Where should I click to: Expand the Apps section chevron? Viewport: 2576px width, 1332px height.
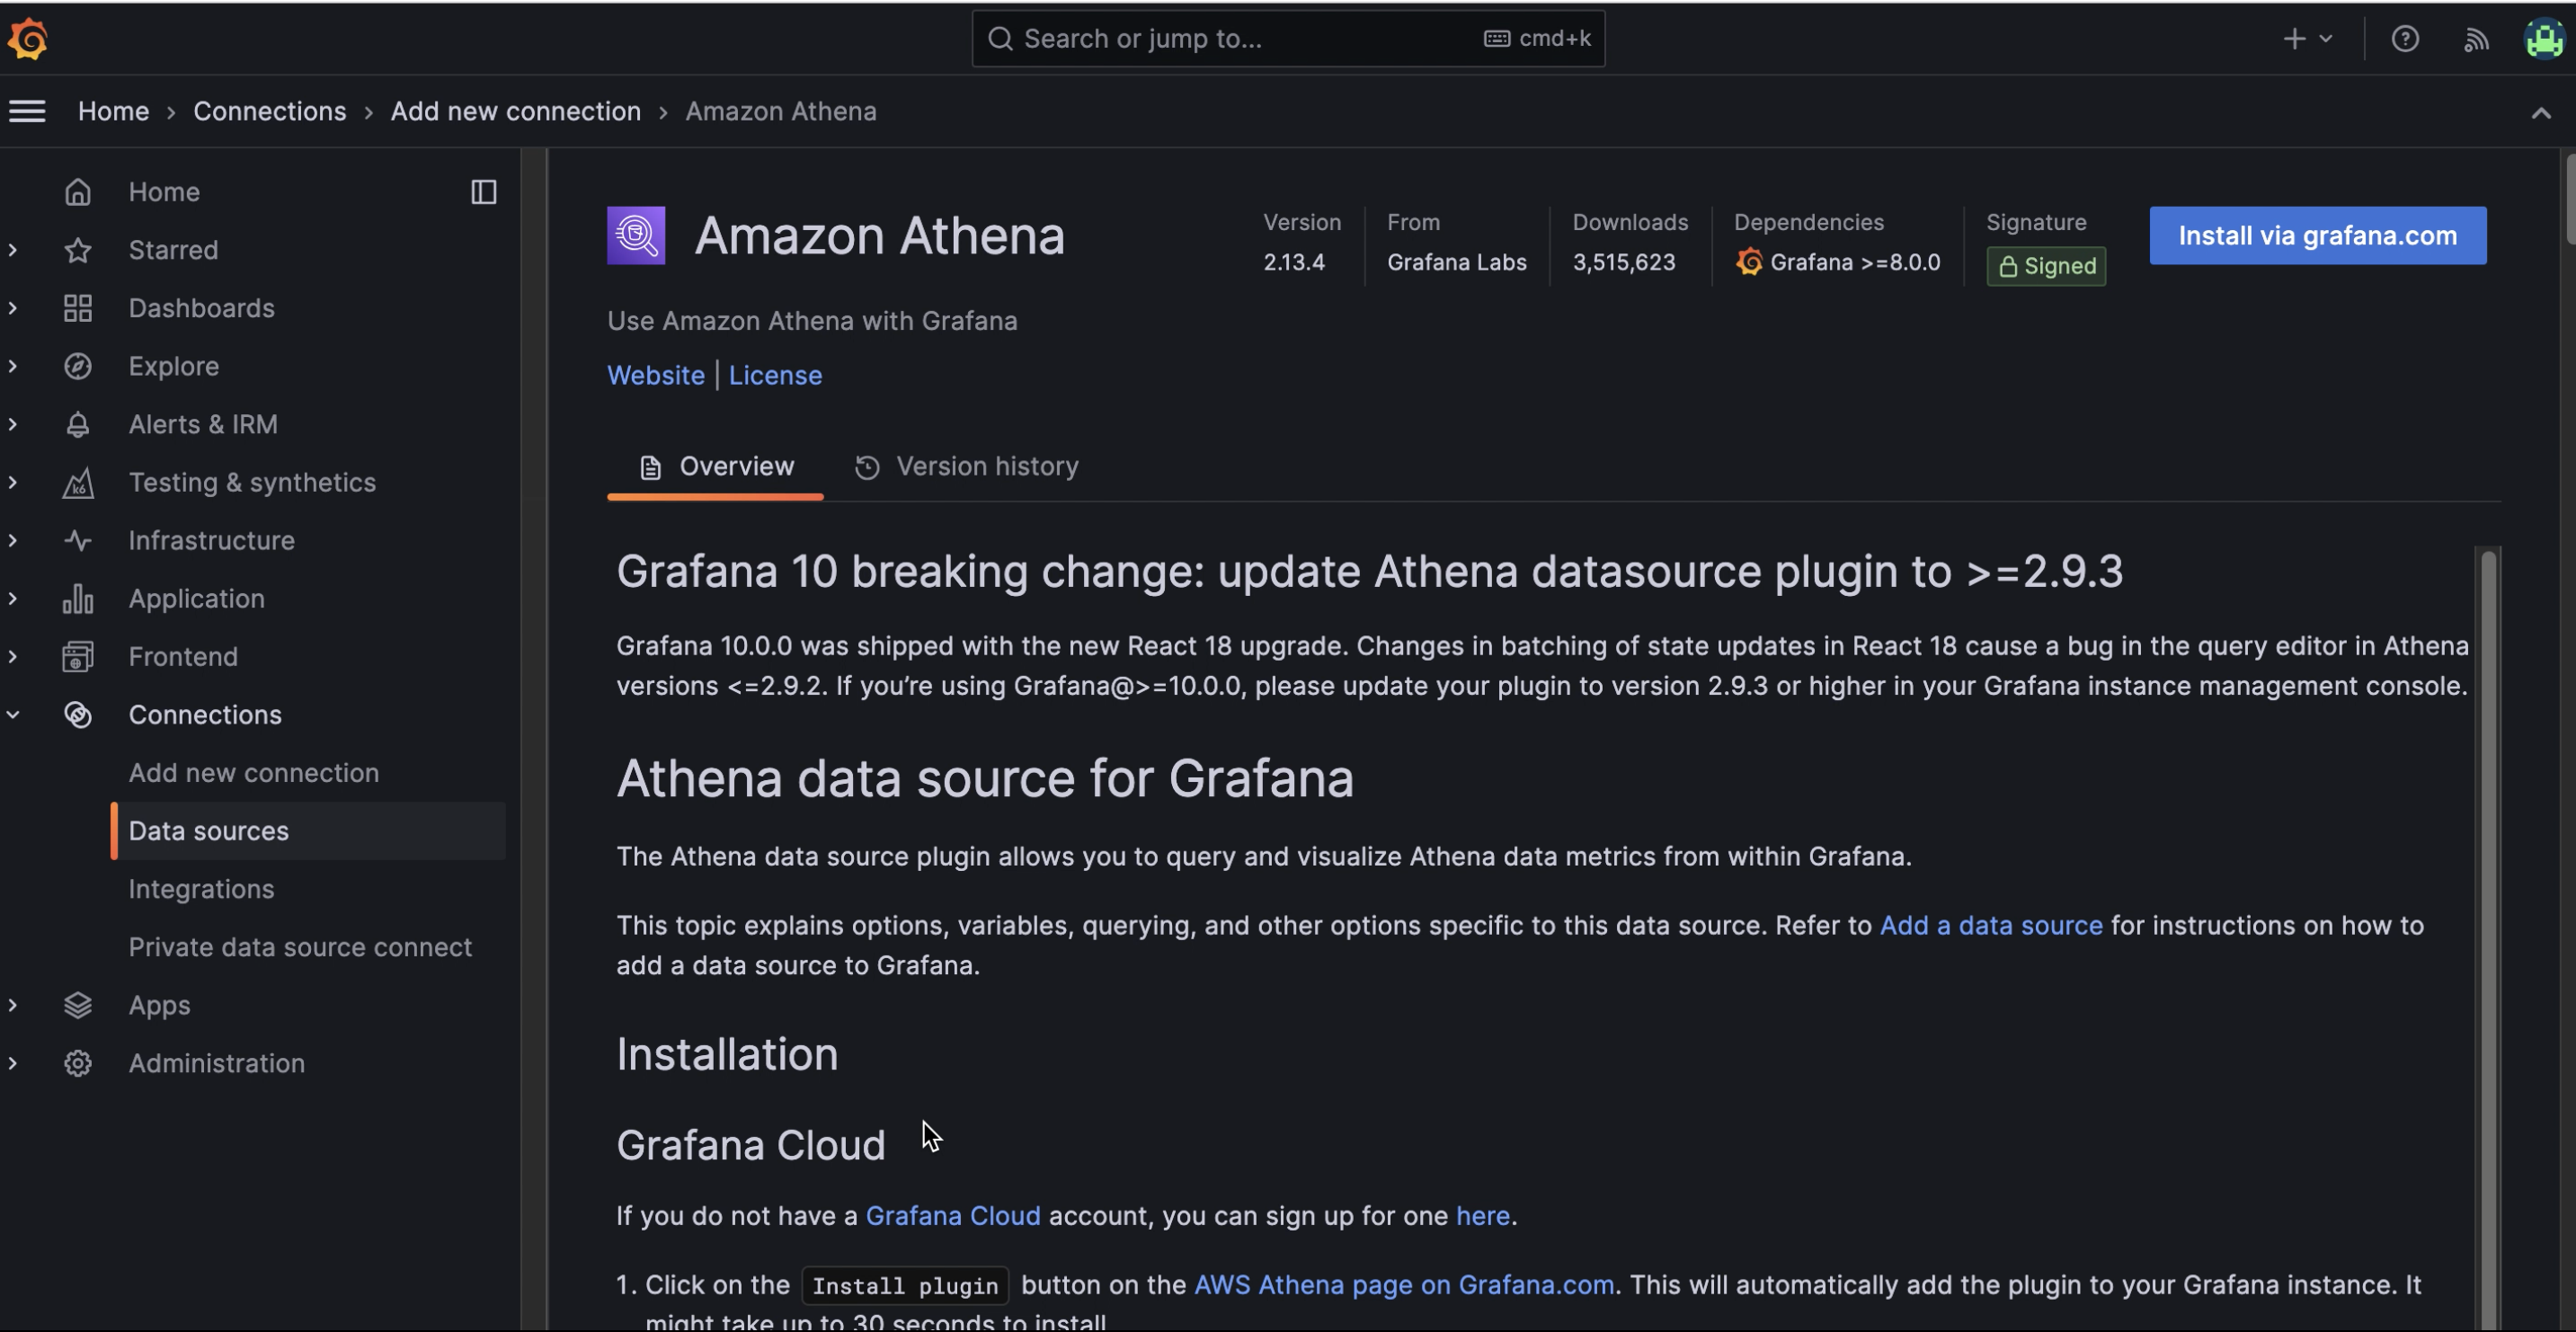[13, 1004]
